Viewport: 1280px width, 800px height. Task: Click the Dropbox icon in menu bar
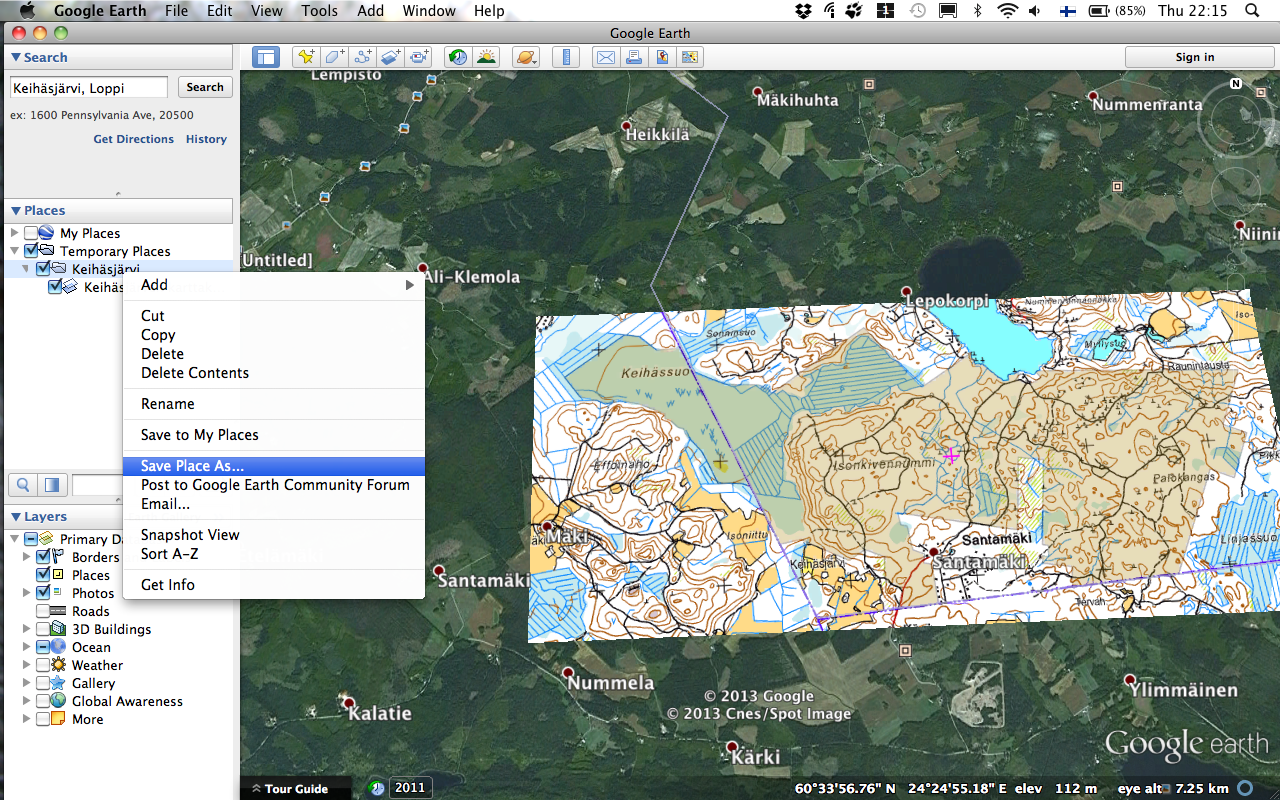point(803,11)
